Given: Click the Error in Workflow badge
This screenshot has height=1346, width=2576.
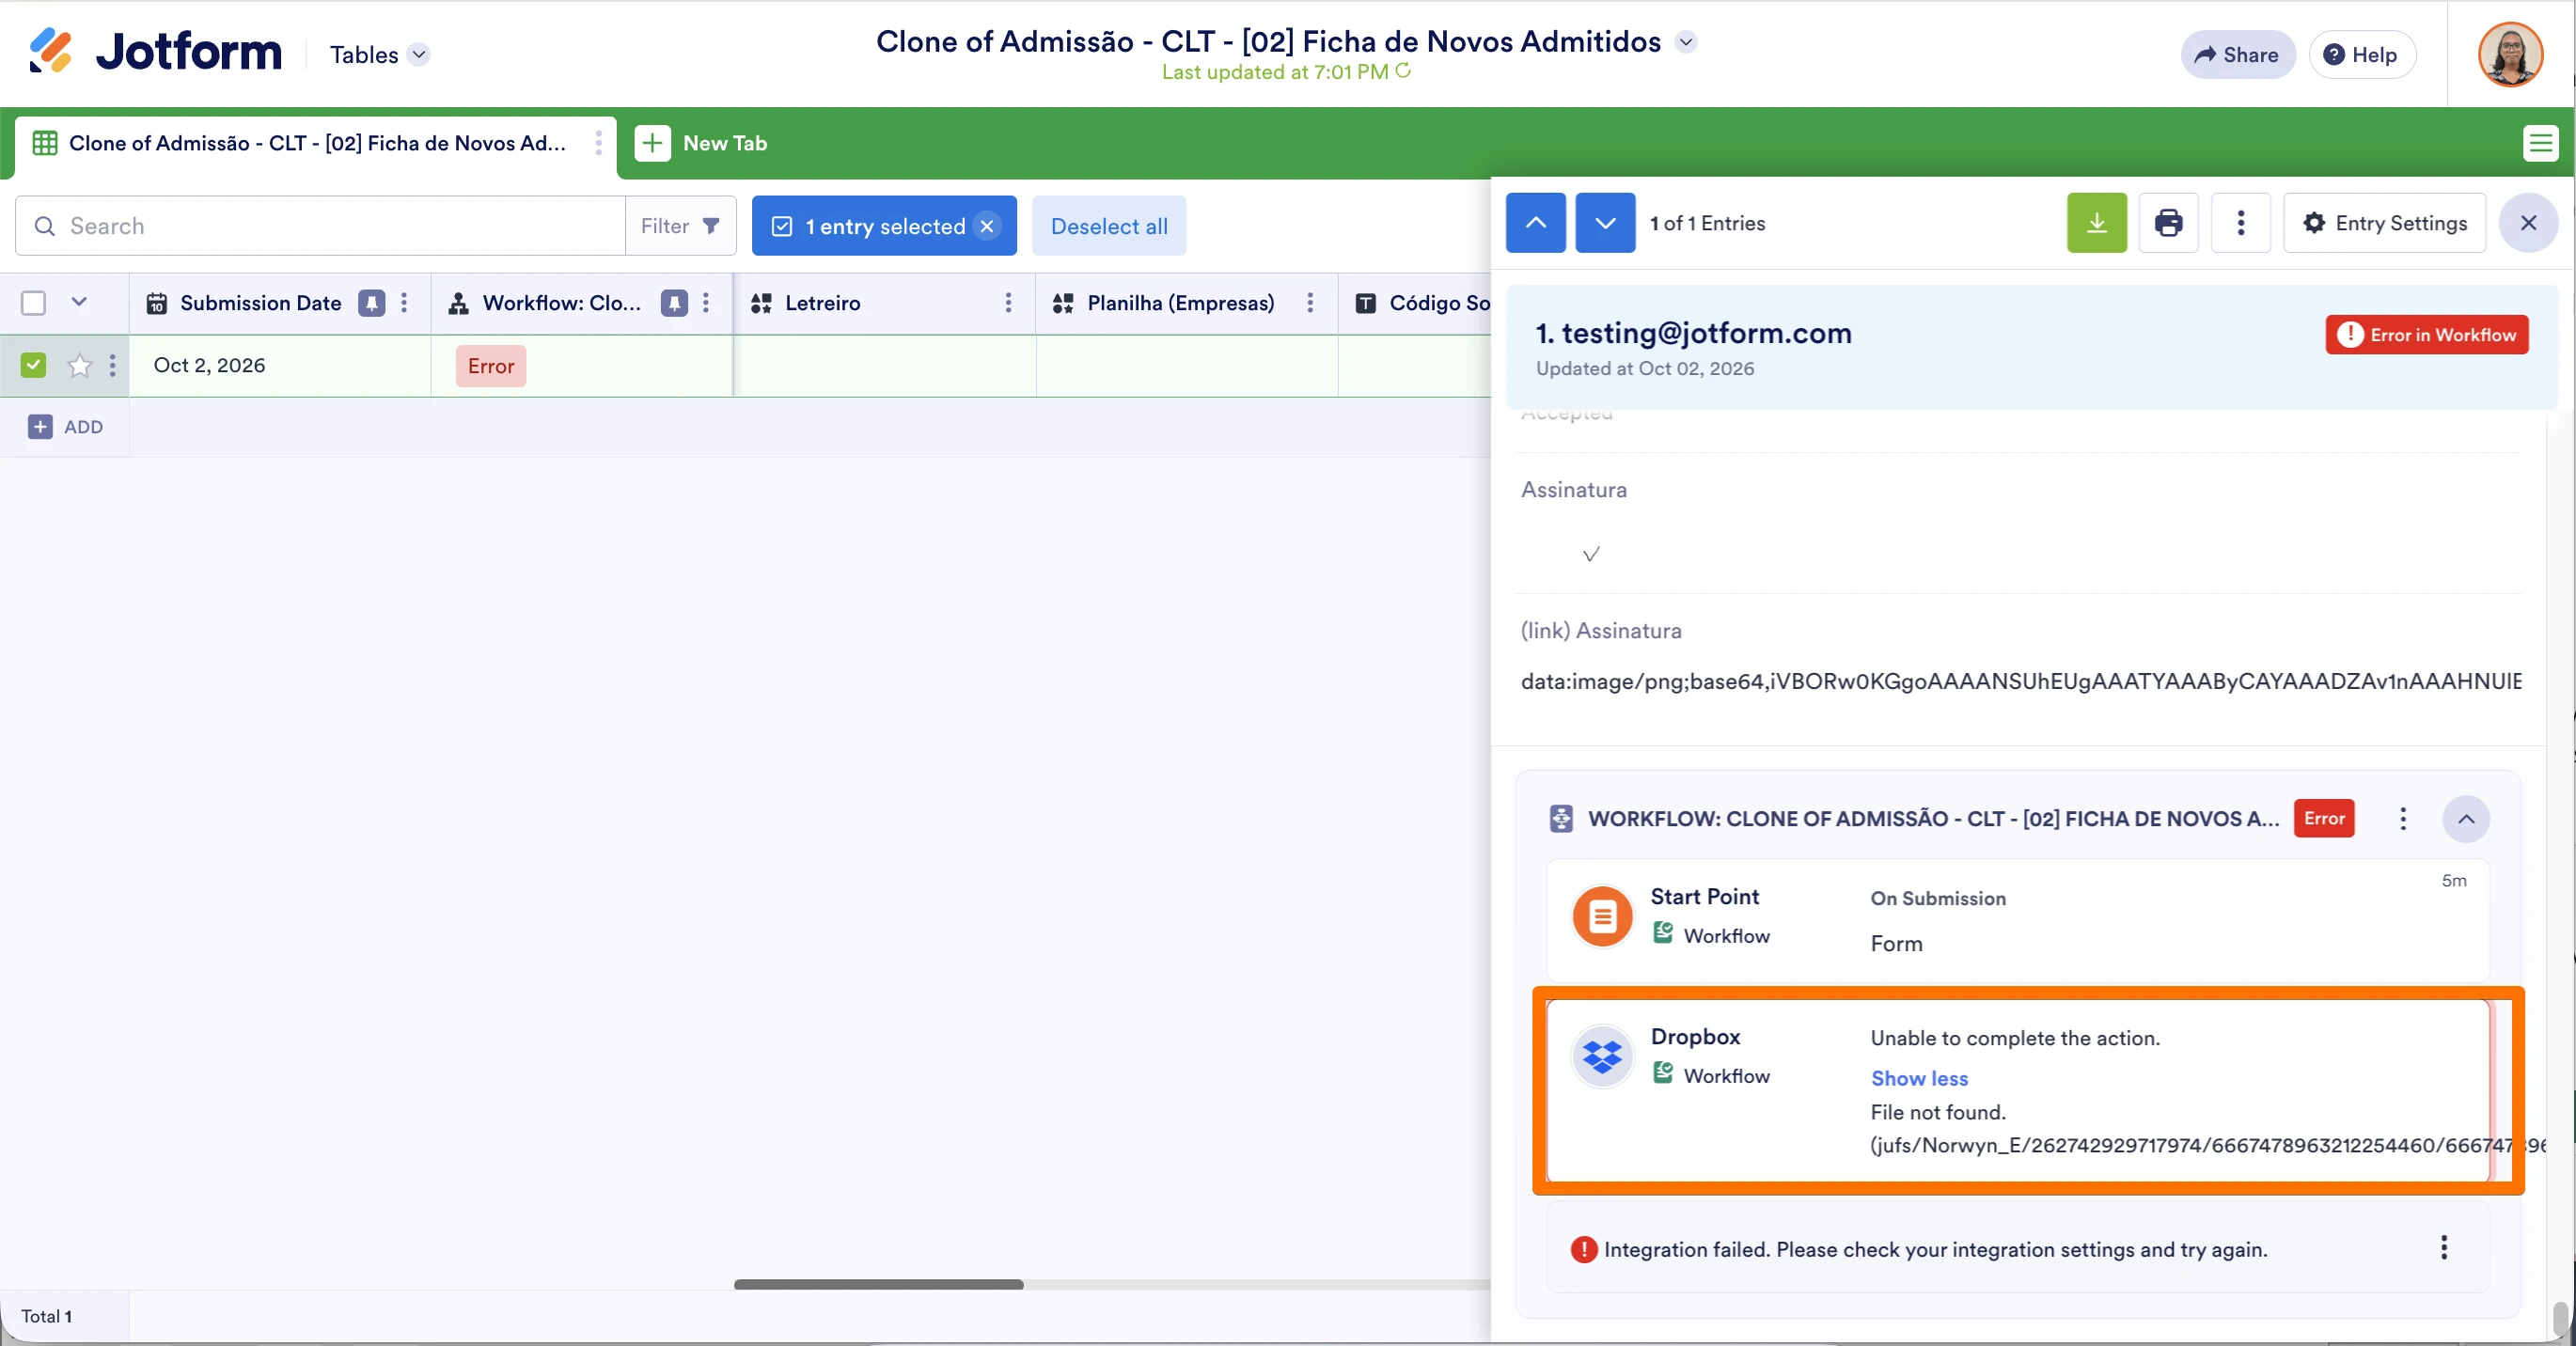Looking at the screenshot, I should click(x=2427, y=335).
